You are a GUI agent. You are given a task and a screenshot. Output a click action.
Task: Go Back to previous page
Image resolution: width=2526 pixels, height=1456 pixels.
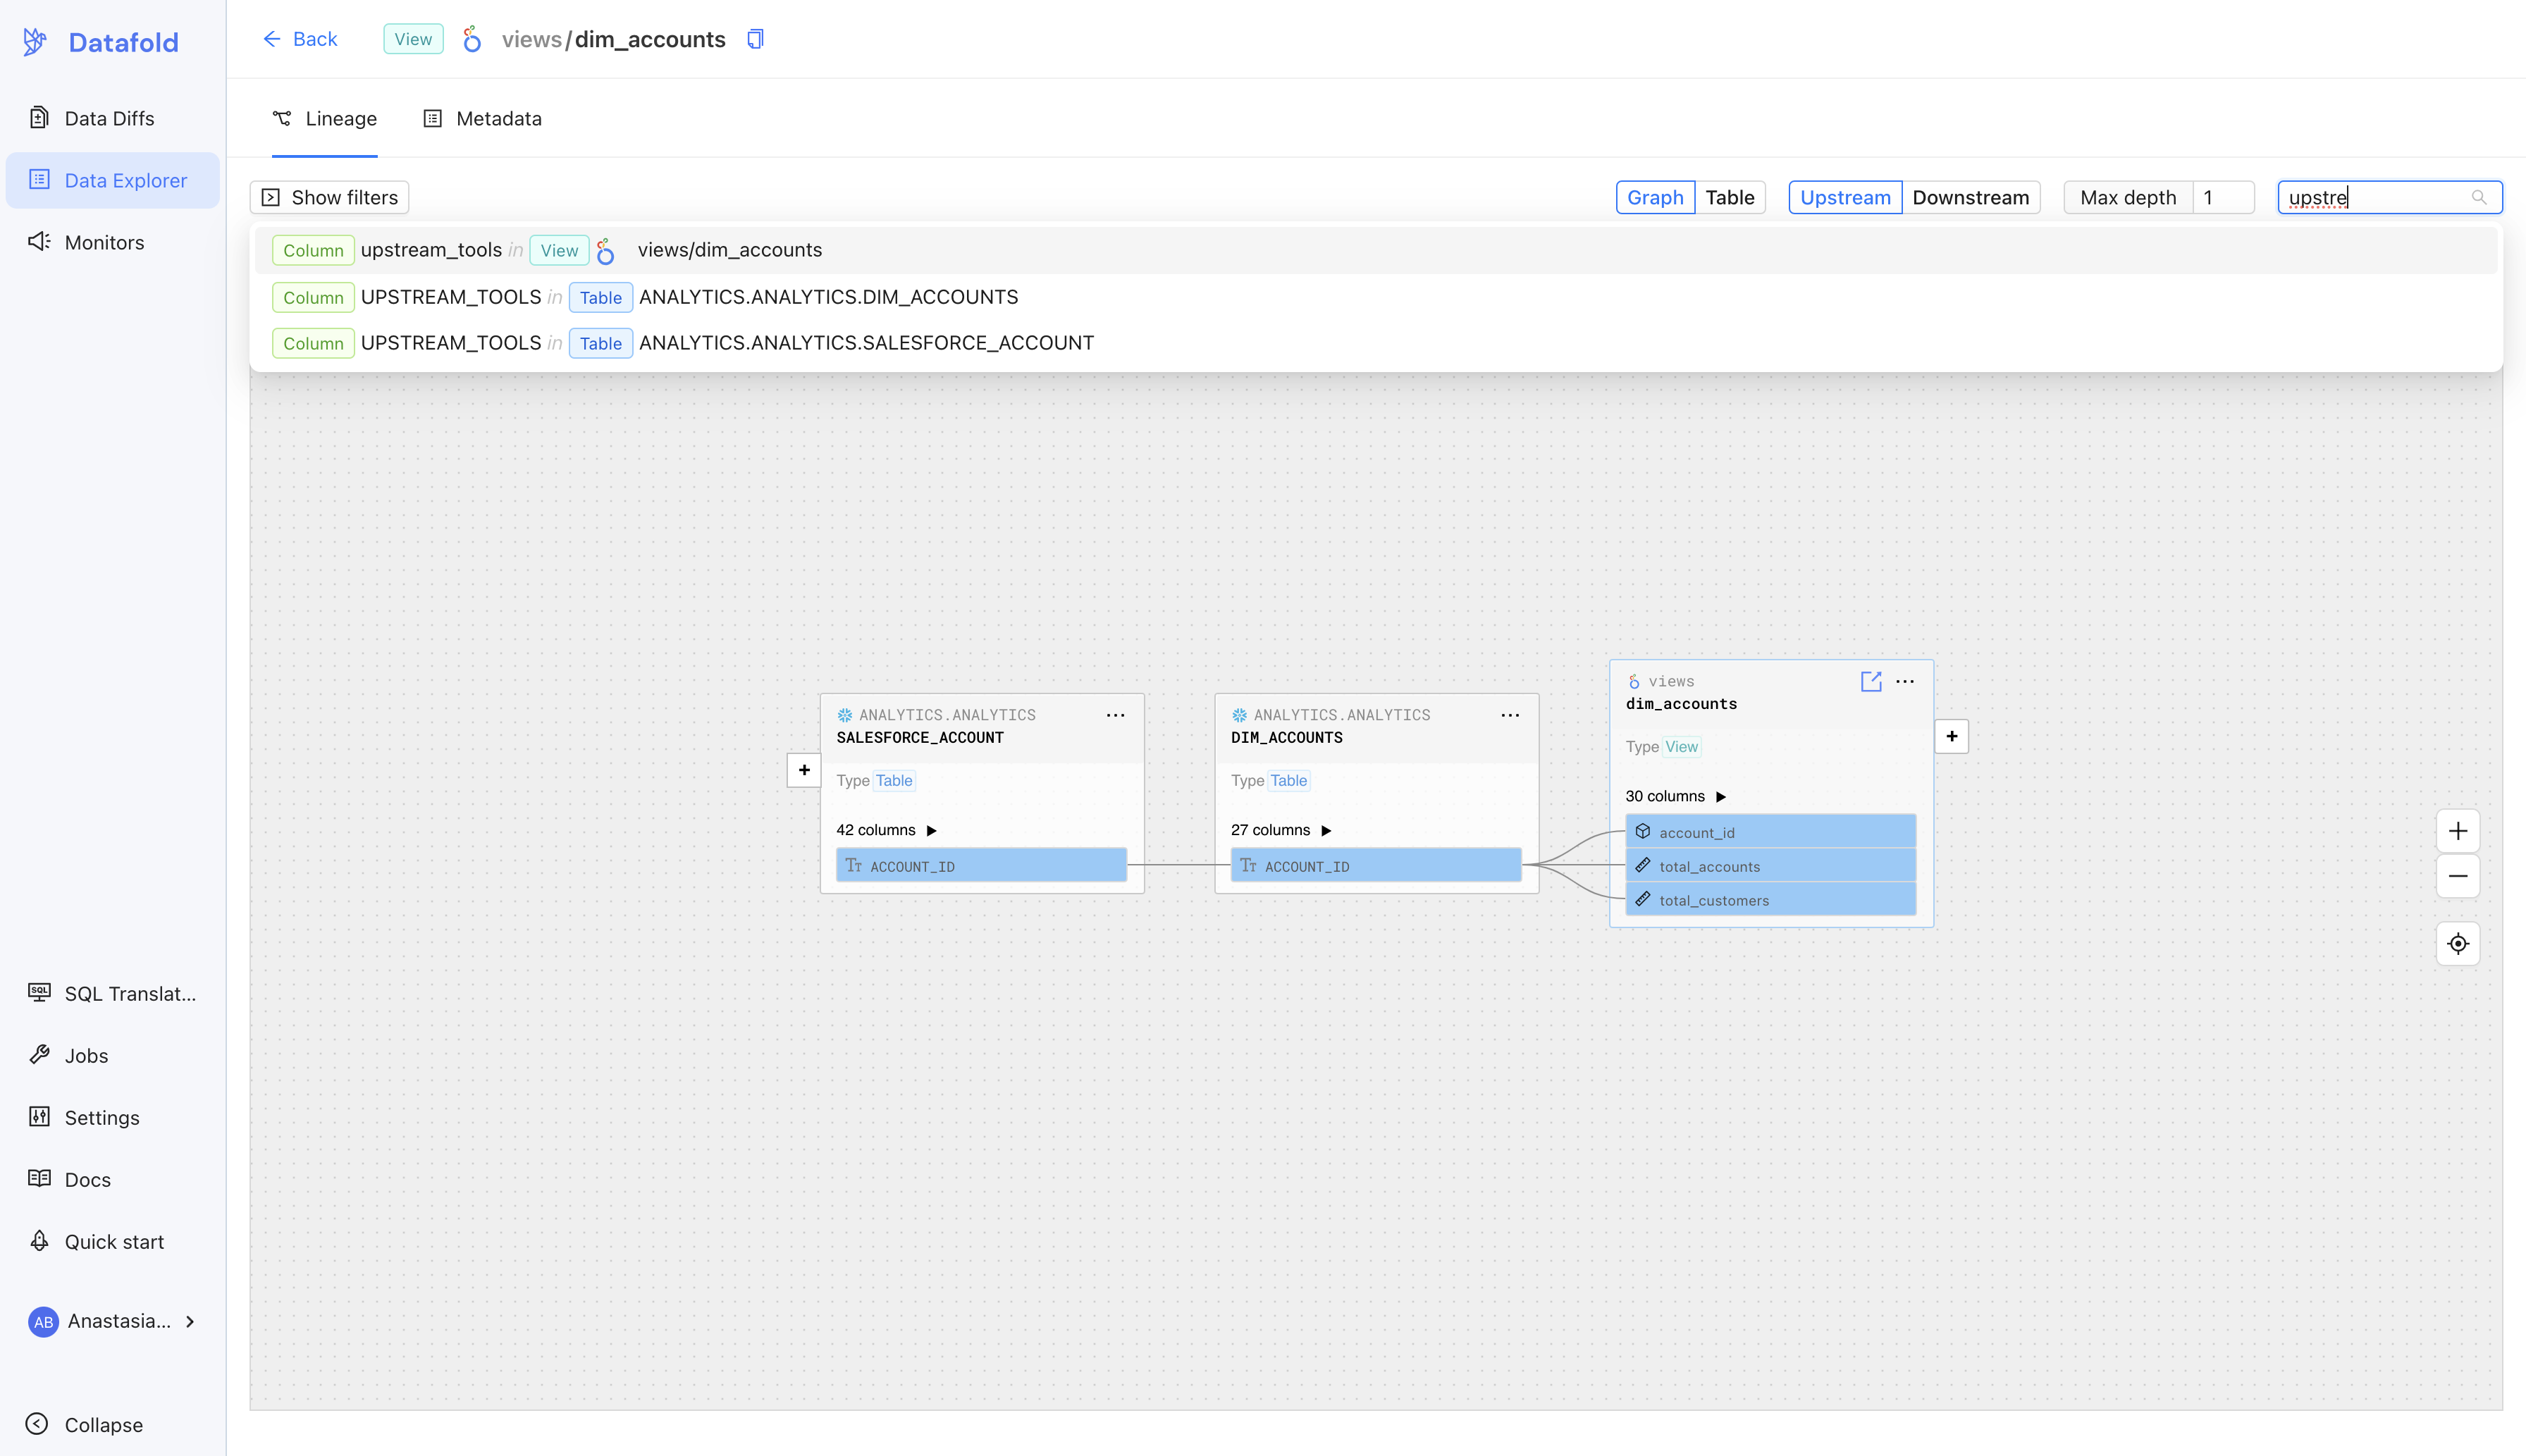300,39
